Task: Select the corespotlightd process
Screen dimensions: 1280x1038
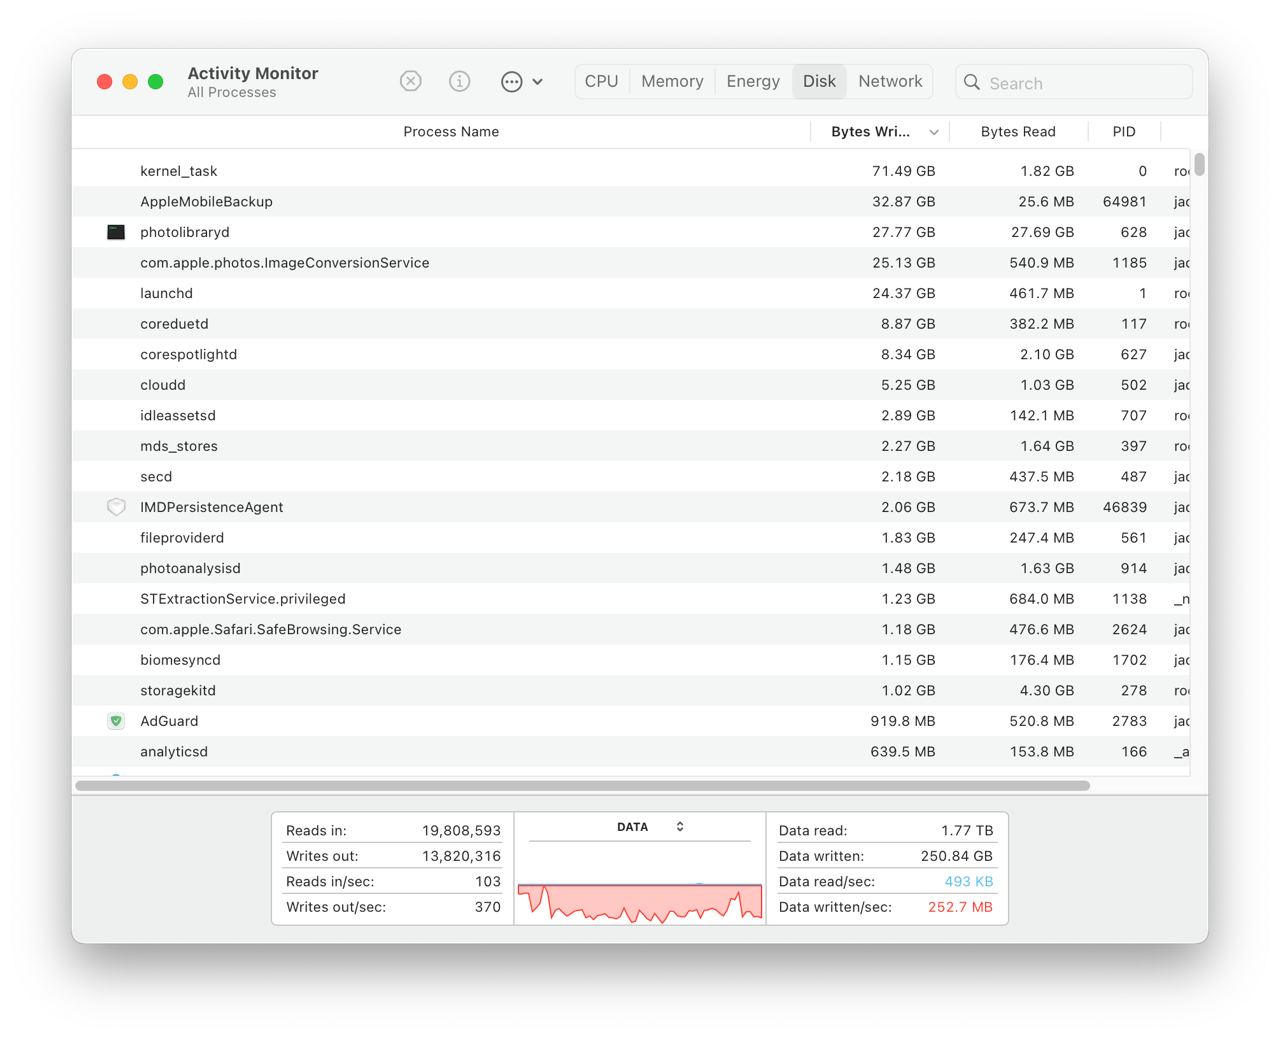Action: (x=188, y=354)
